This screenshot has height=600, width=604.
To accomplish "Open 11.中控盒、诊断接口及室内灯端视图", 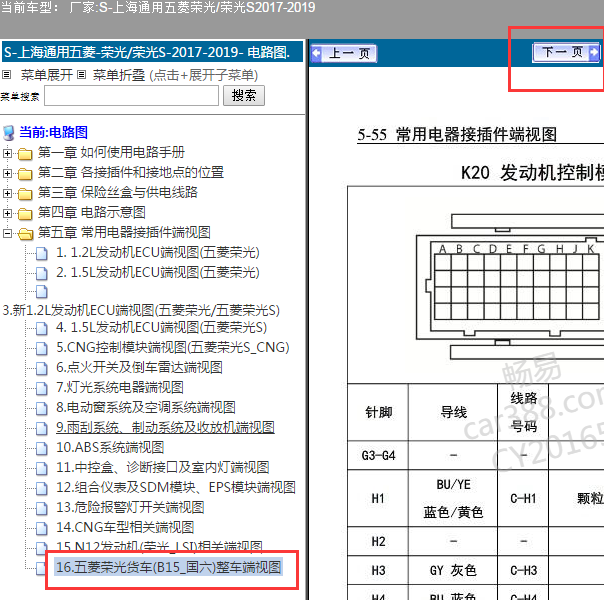I will coord(163,468).
